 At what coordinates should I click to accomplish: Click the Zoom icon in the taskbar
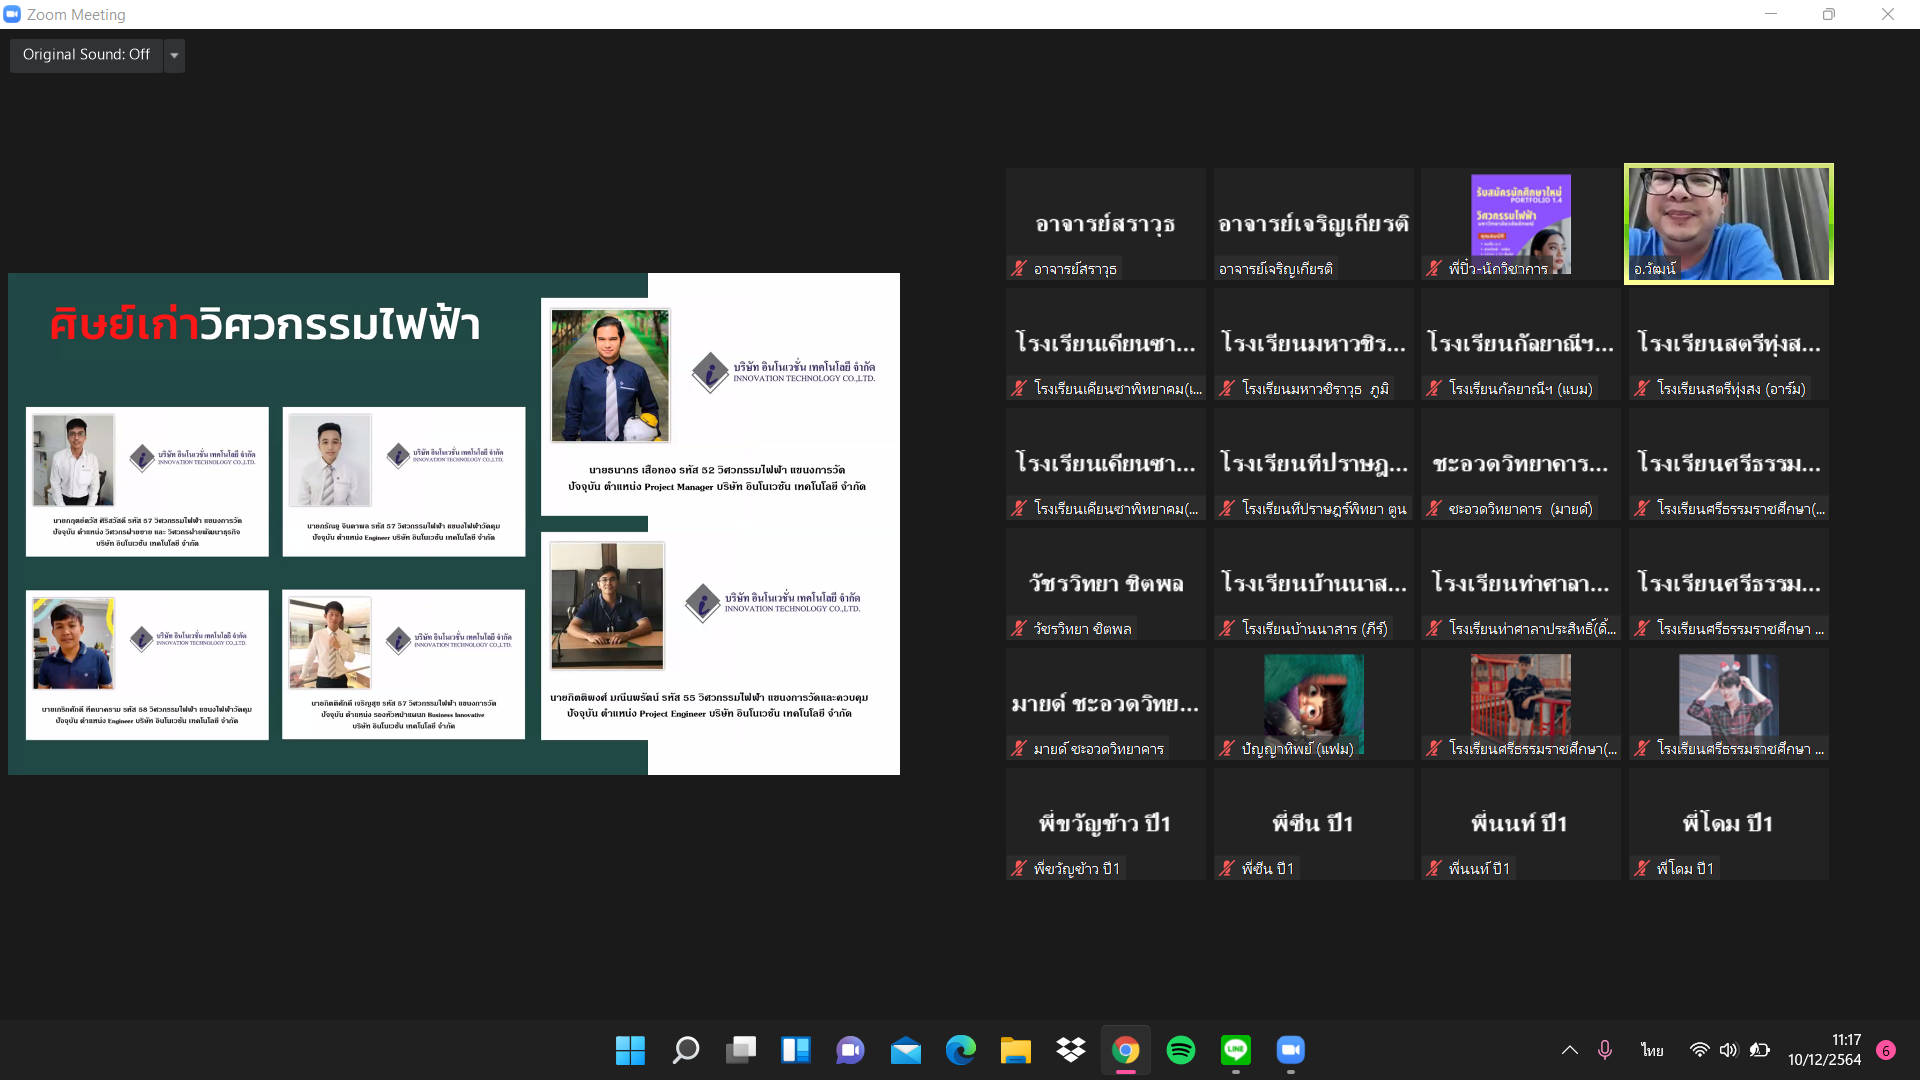pos(1291,1050)
